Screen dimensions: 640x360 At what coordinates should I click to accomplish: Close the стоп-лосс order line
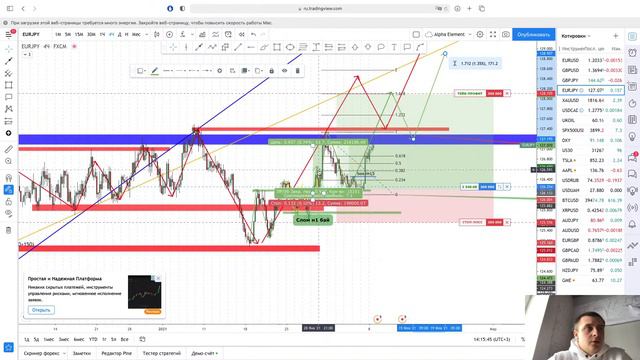point(507,222)
